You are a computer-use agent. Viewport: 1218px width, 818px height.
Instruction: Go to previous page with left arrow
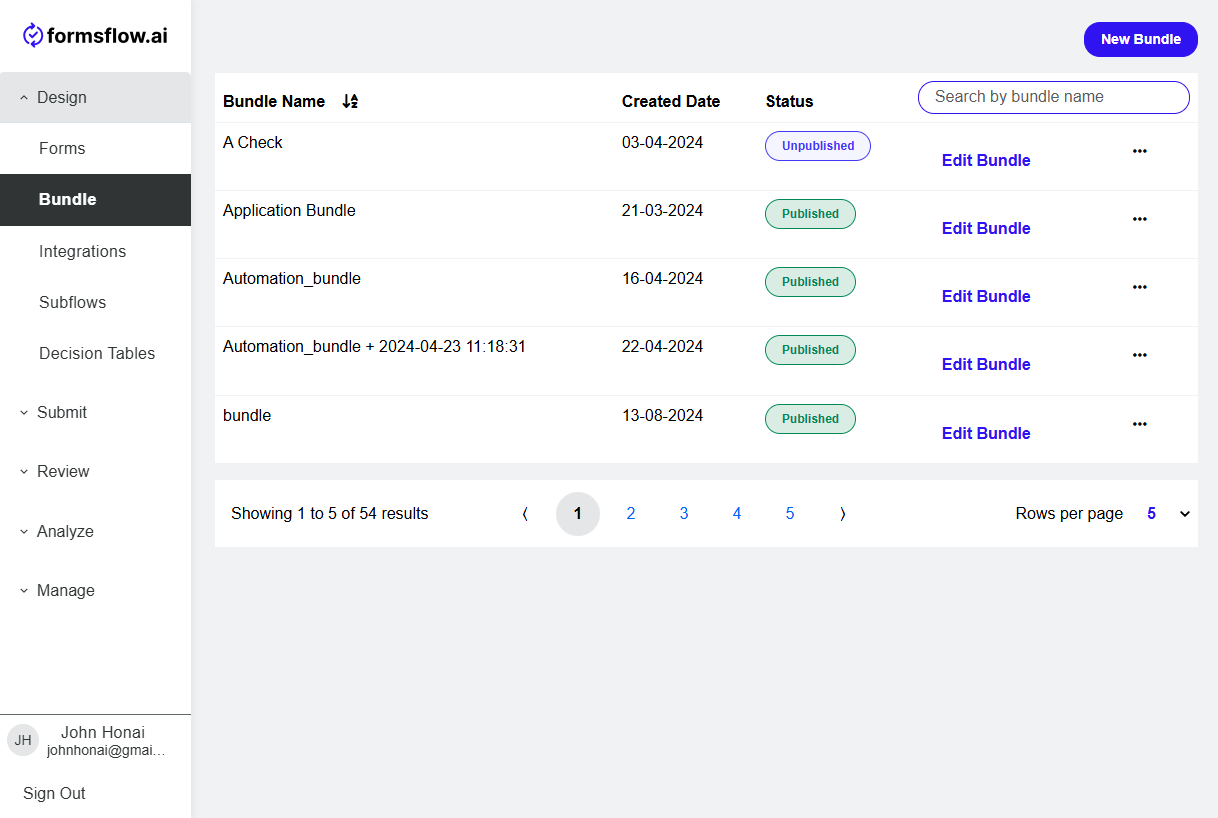click(525, 514)
